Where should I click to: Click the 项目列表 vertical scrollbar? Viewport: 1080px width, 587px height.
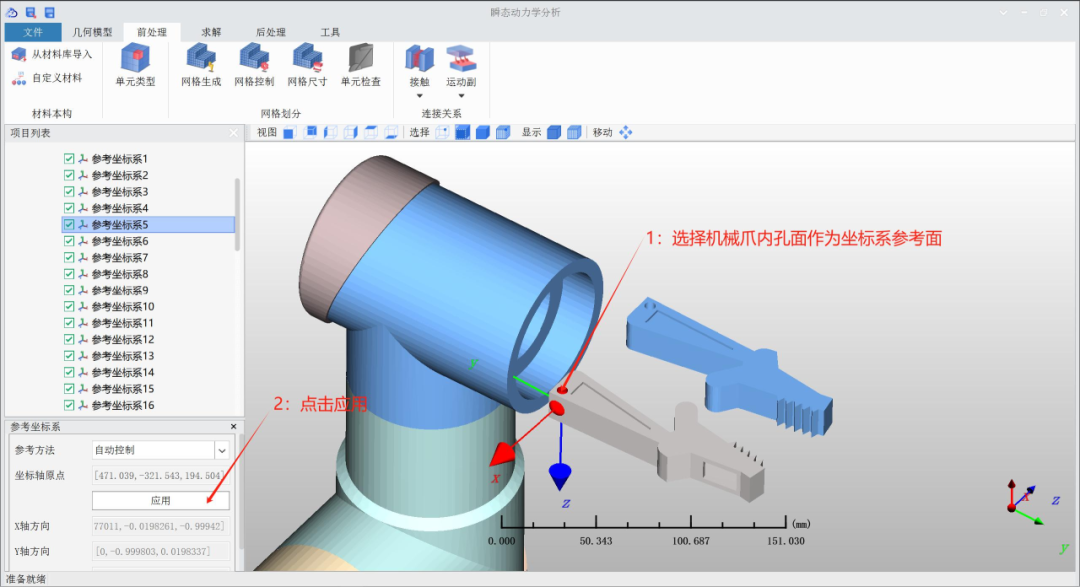tap(238, 215)
